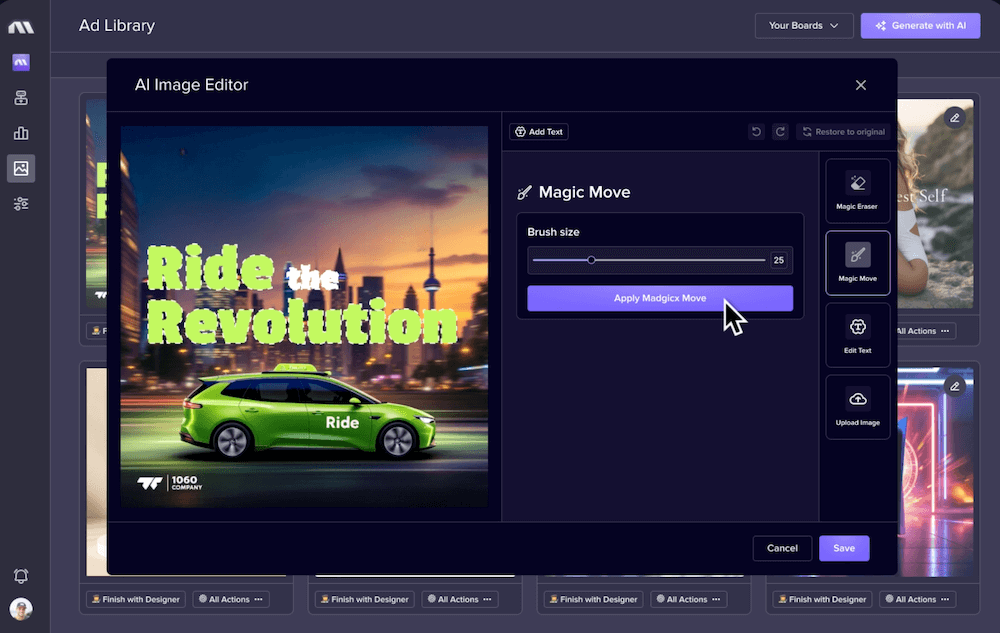This screenshot has width=1000, height=633.
Task: Open the notifications bell icon
Action: pos(21,576)
